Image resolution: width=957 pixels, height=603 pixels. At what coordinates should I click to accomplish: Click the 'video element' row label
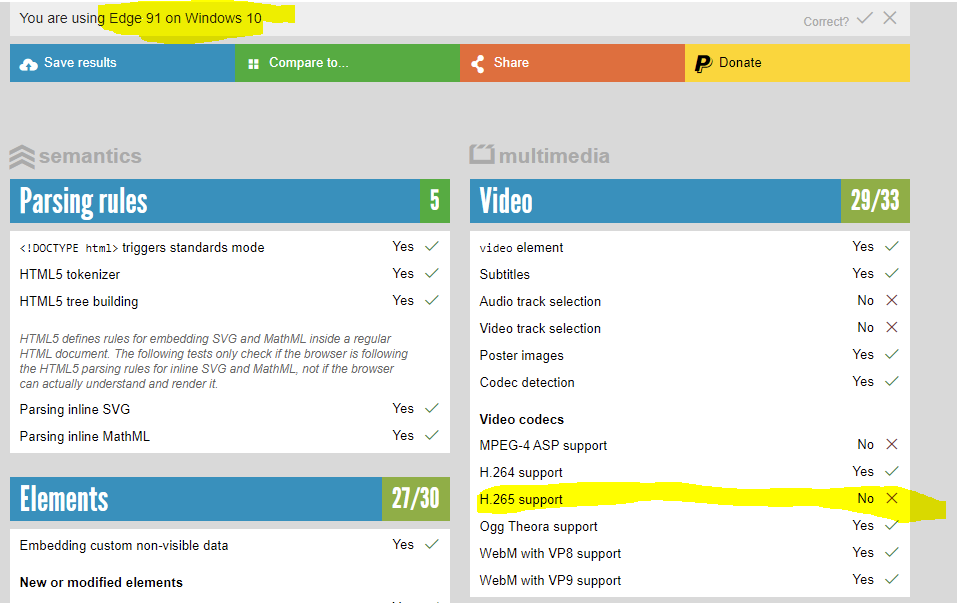click(521, 248)
